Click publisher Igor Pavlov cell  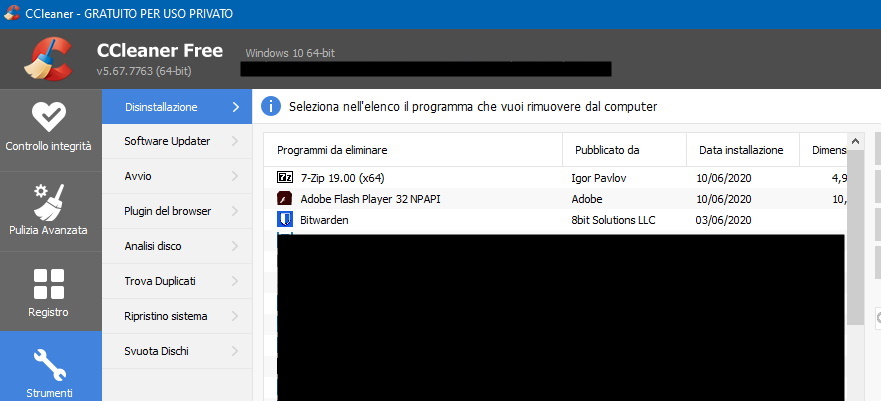point(599,179)
